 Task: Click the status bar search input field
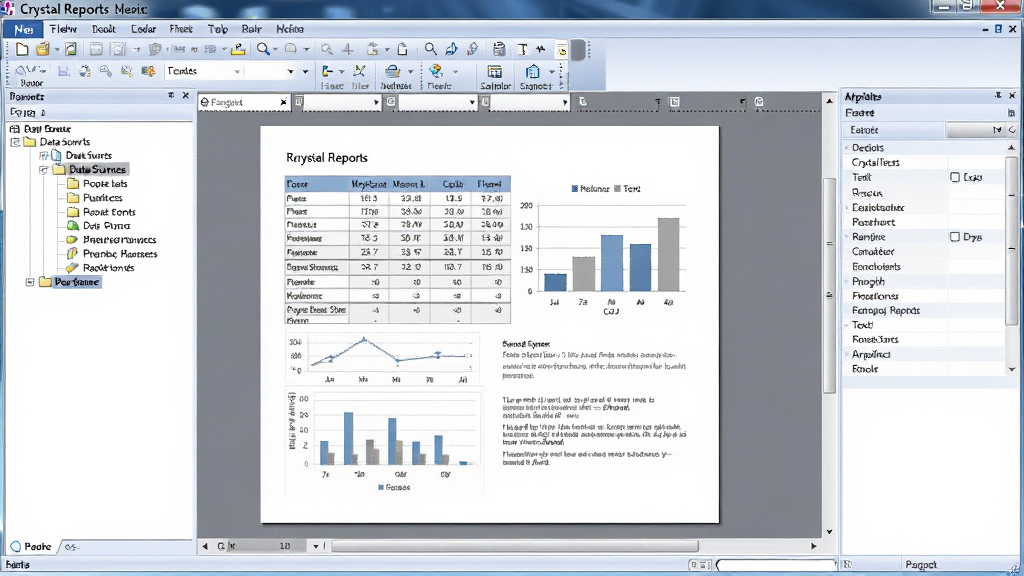(x=775, y=565)
